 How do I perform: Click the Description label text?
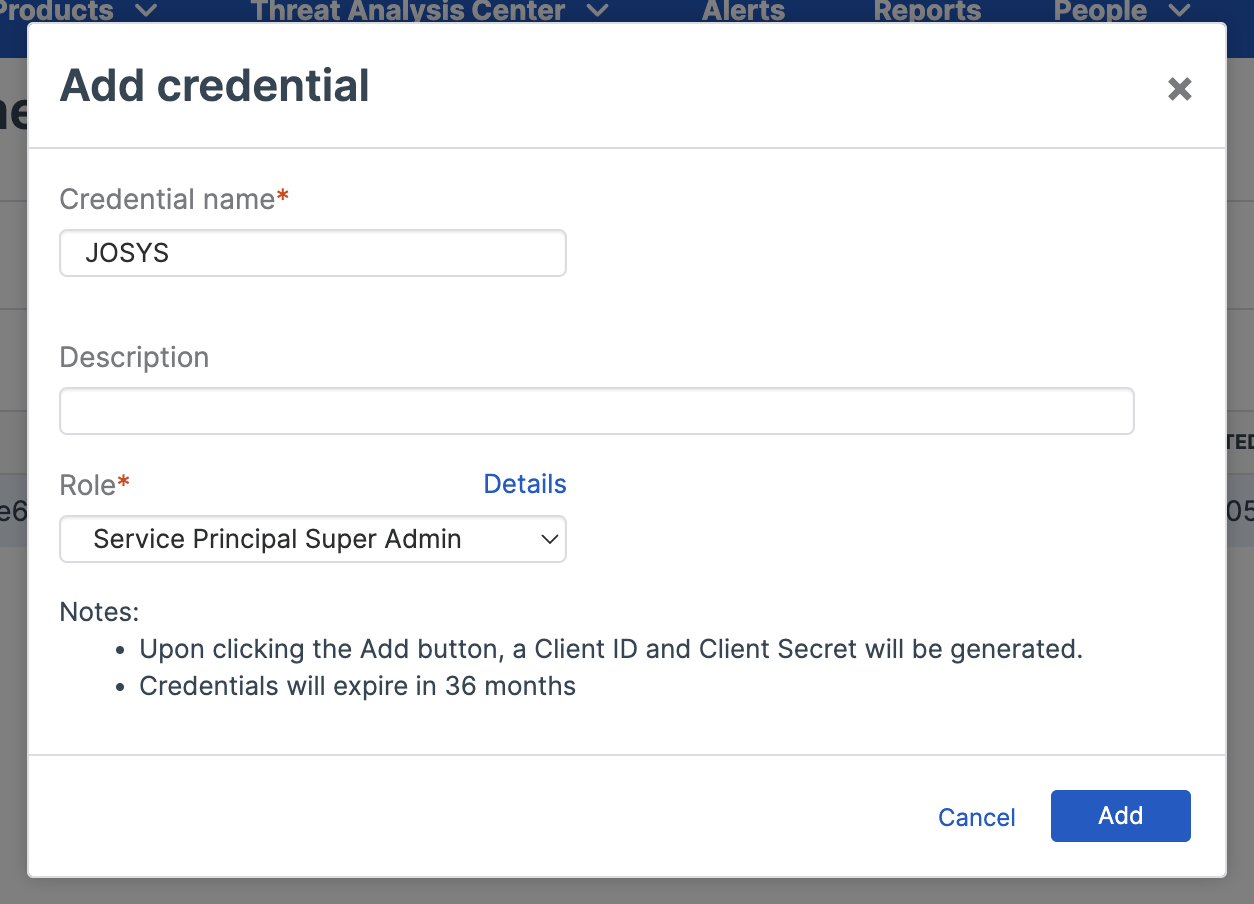[x=134, y=357]
